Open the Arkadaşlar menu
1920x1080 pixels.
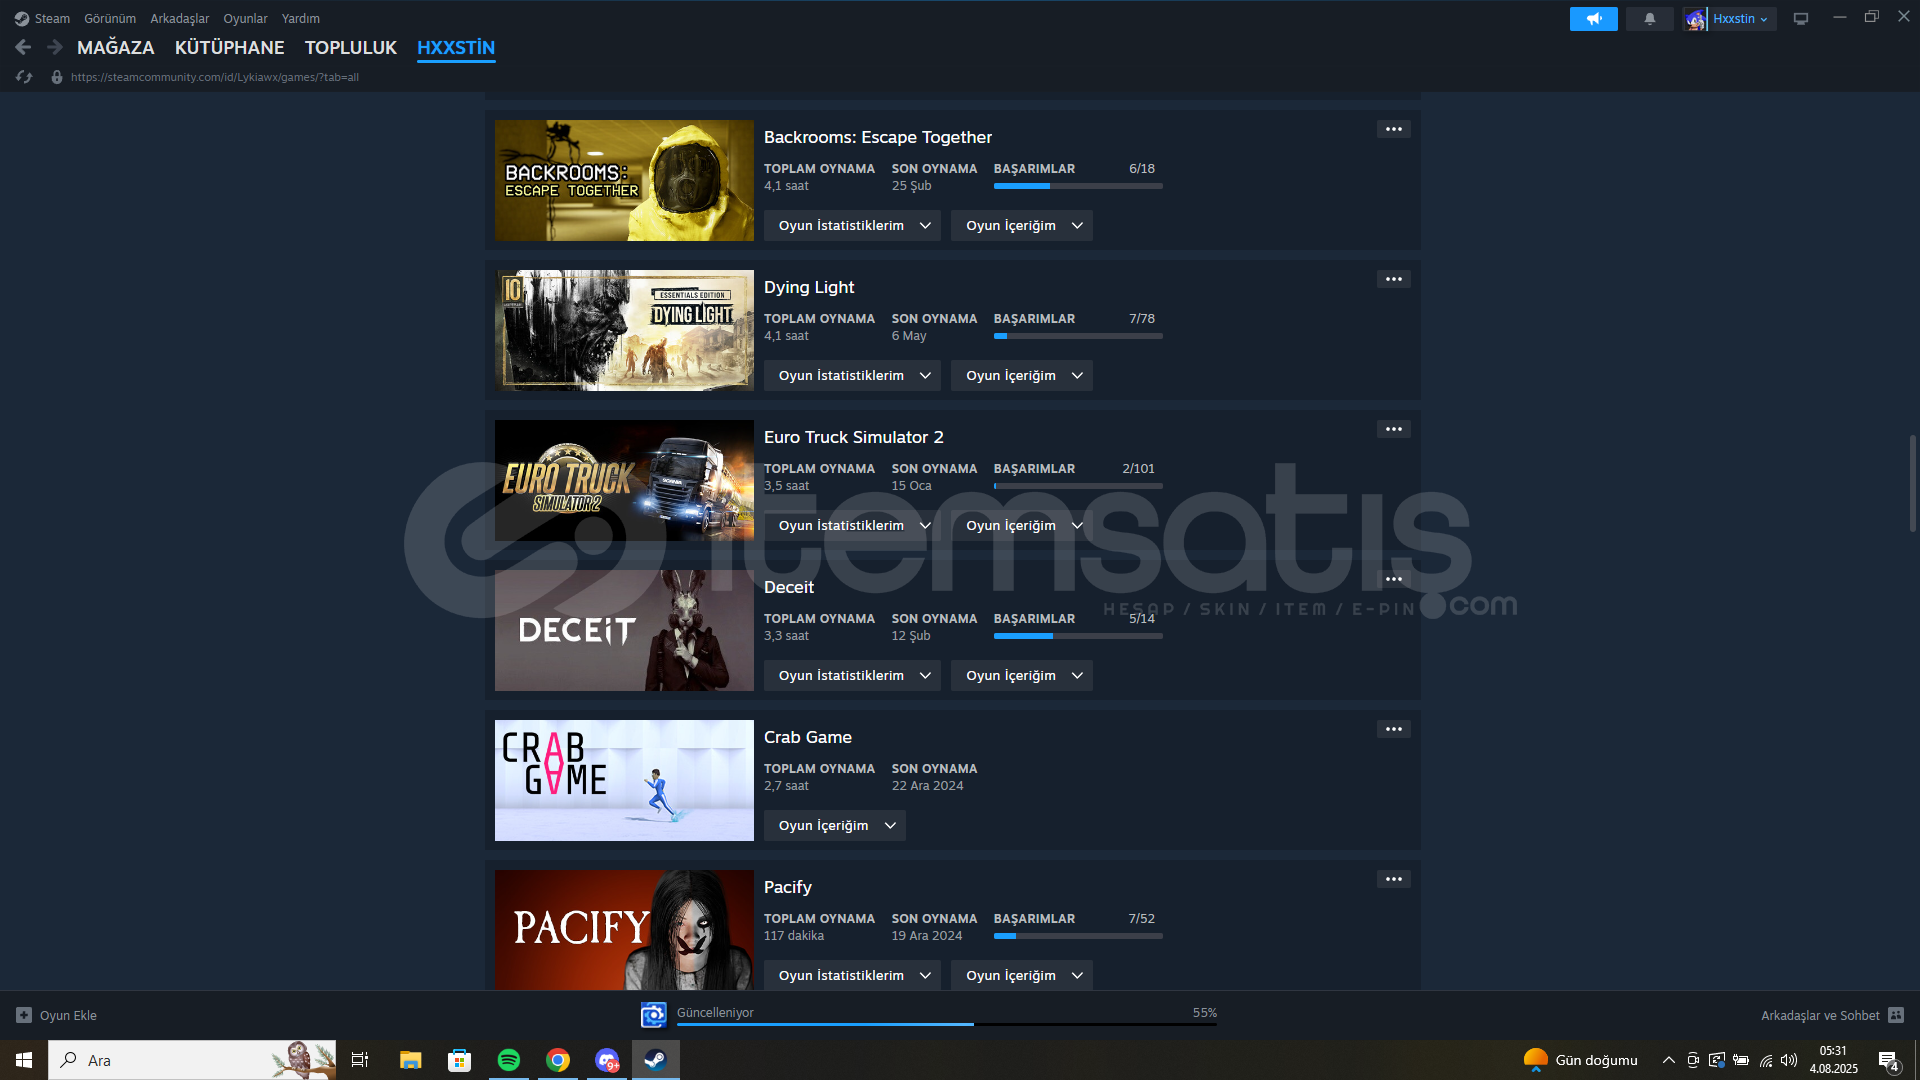(x=180, y=19)
